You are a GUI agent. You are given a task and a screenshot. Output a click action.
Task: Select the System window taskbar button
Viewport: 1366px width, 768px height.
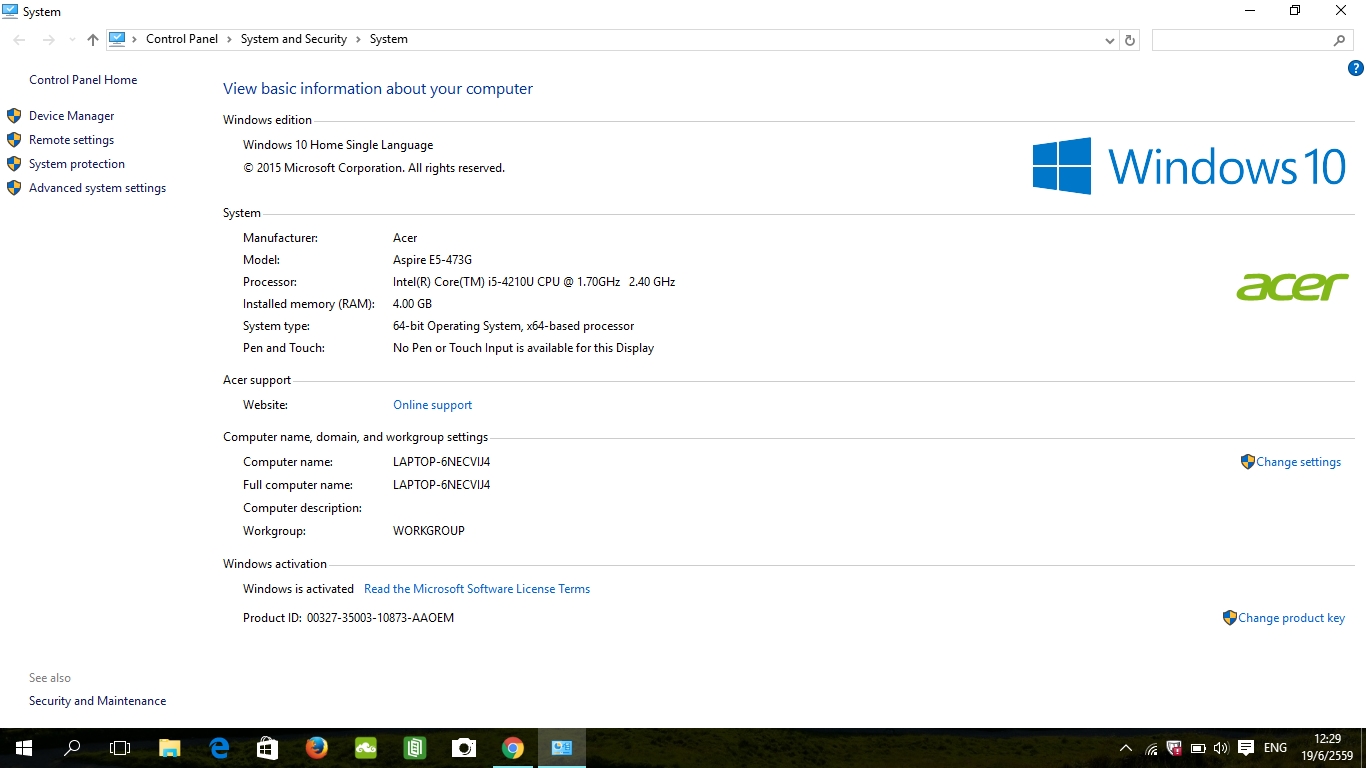click(561, 748)
